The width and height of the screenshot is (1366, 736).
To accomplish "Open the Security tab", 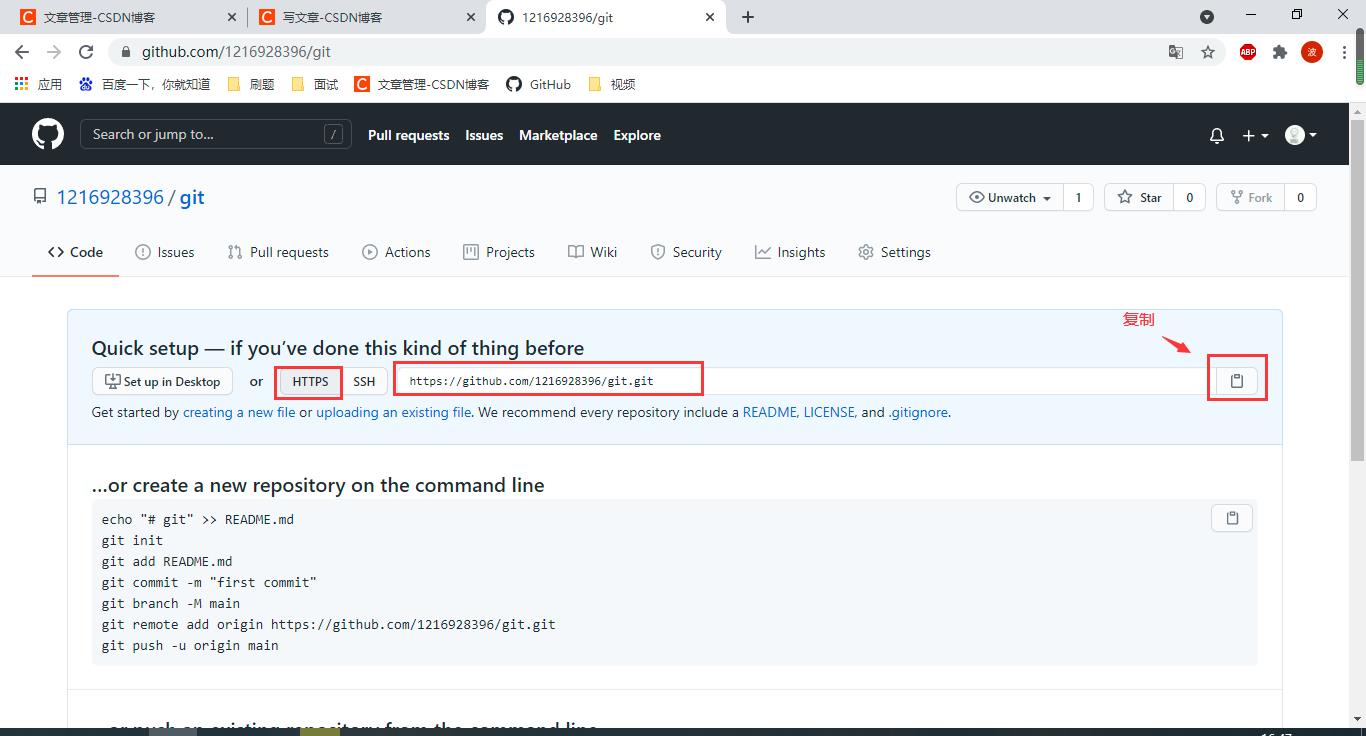I will [x=686, y=252].
